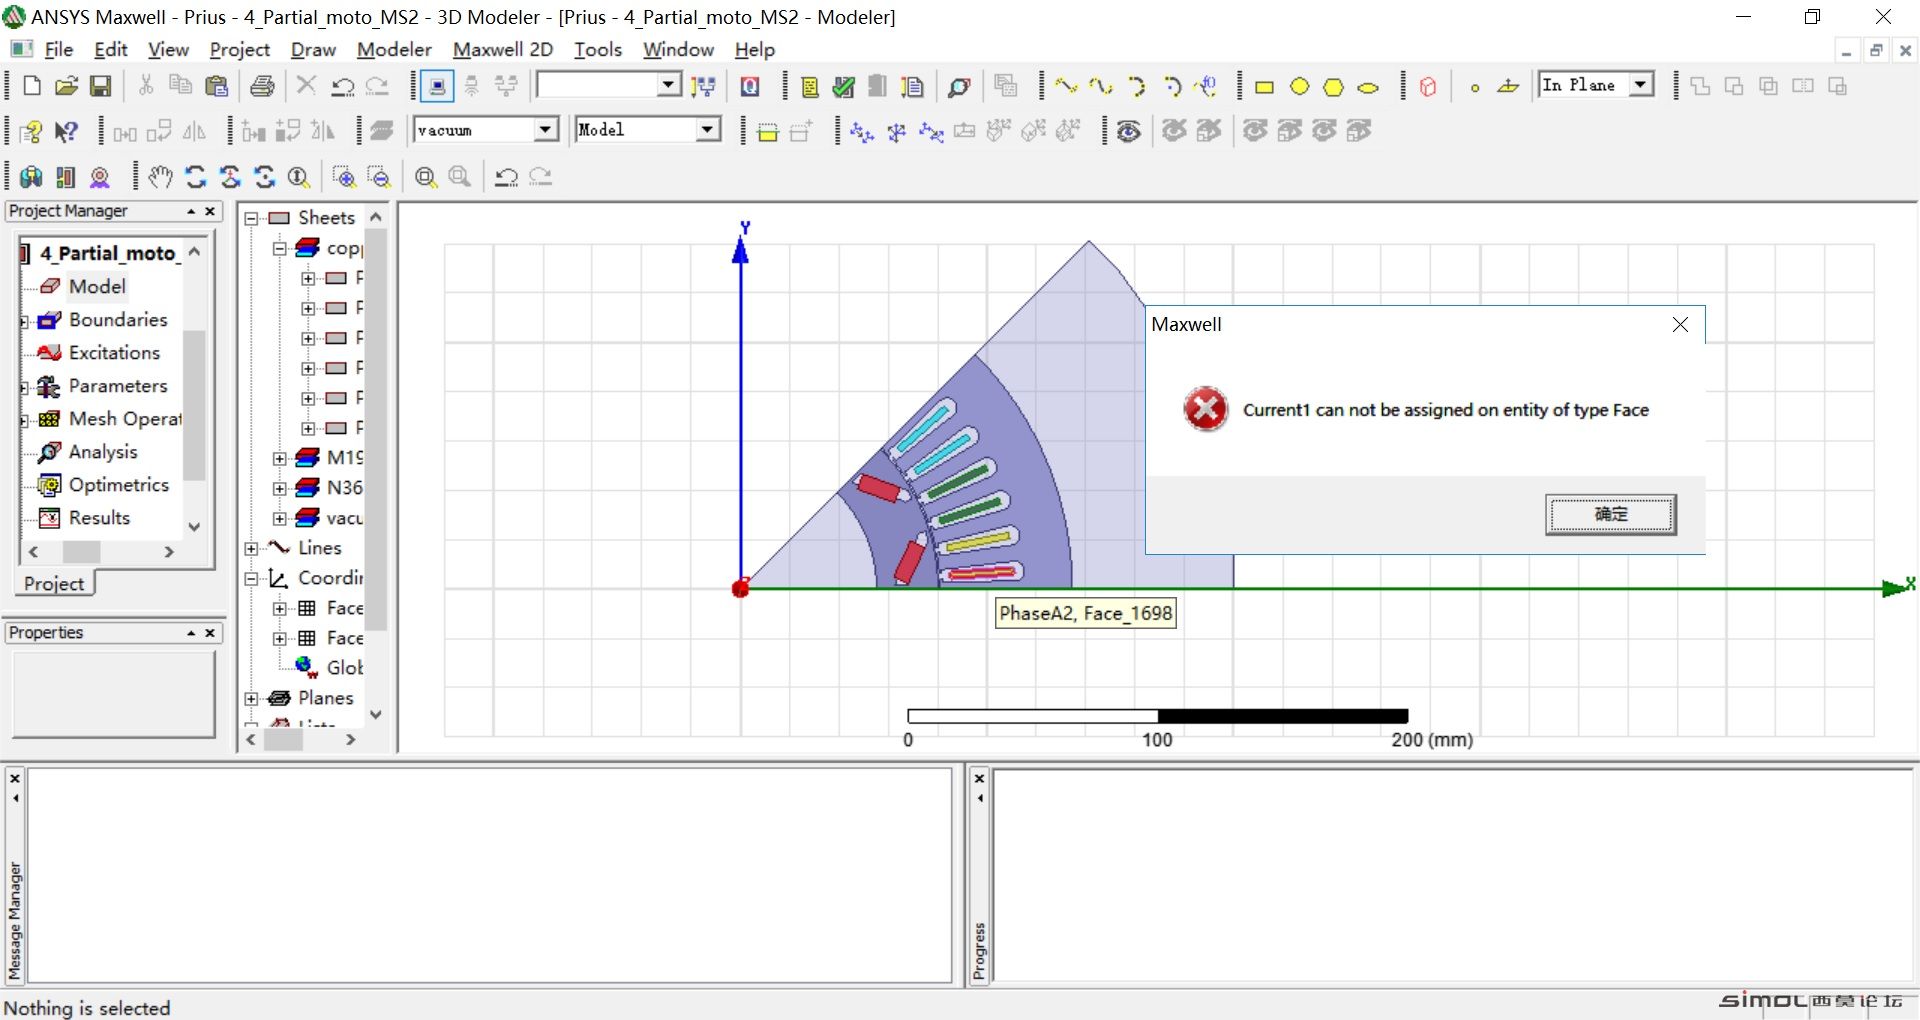Close the Project Manager panel
The height and width of the screenshot is (1020, 1920).
click(x=210, y=211)
